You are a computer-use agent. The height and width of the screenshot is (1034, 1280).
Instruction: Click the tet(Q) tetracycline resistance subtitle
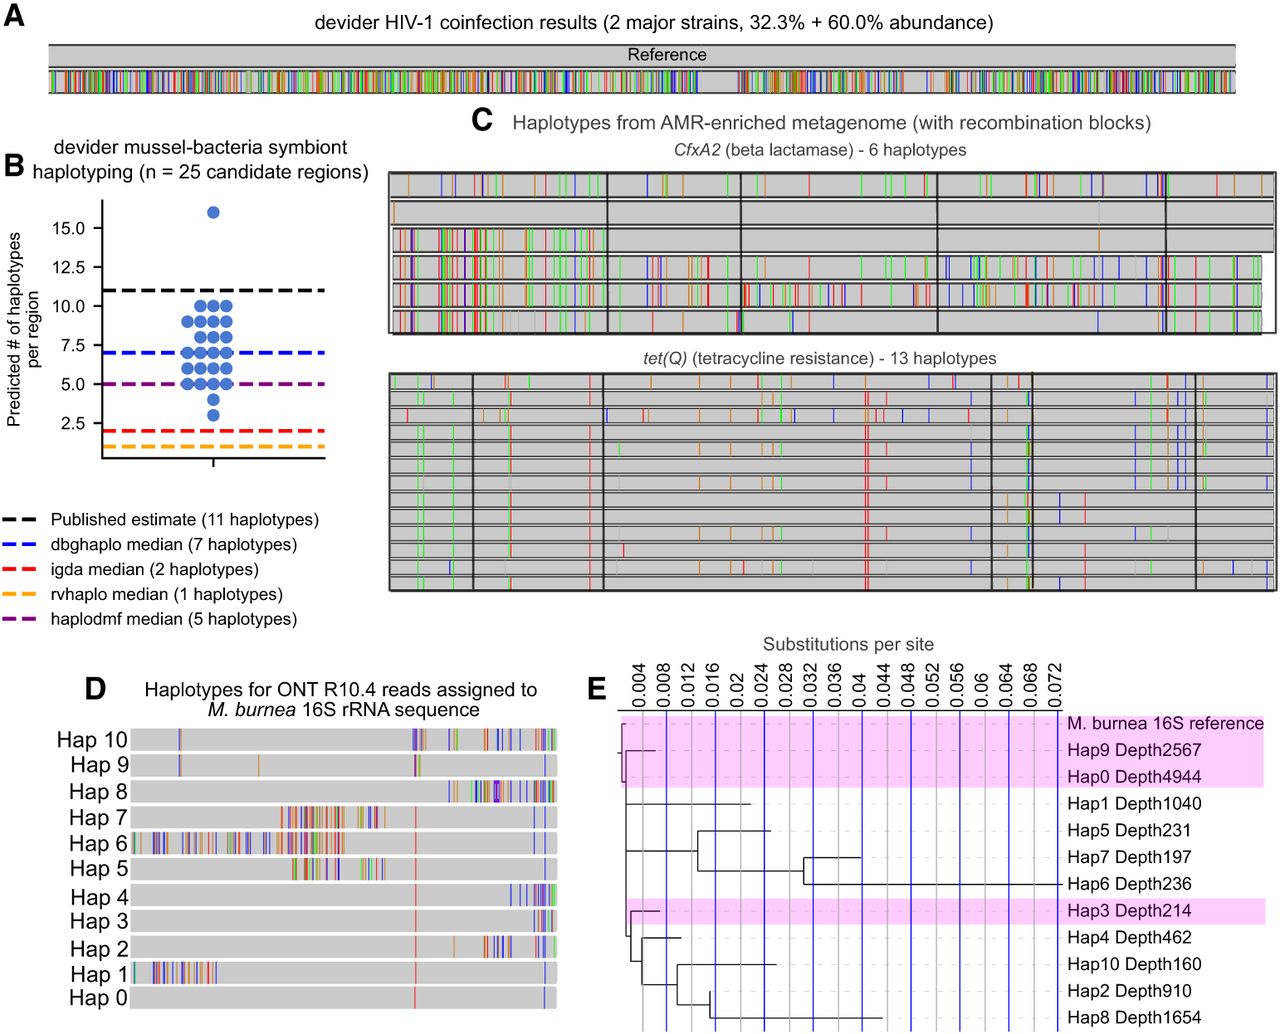(x=819, y=358)
